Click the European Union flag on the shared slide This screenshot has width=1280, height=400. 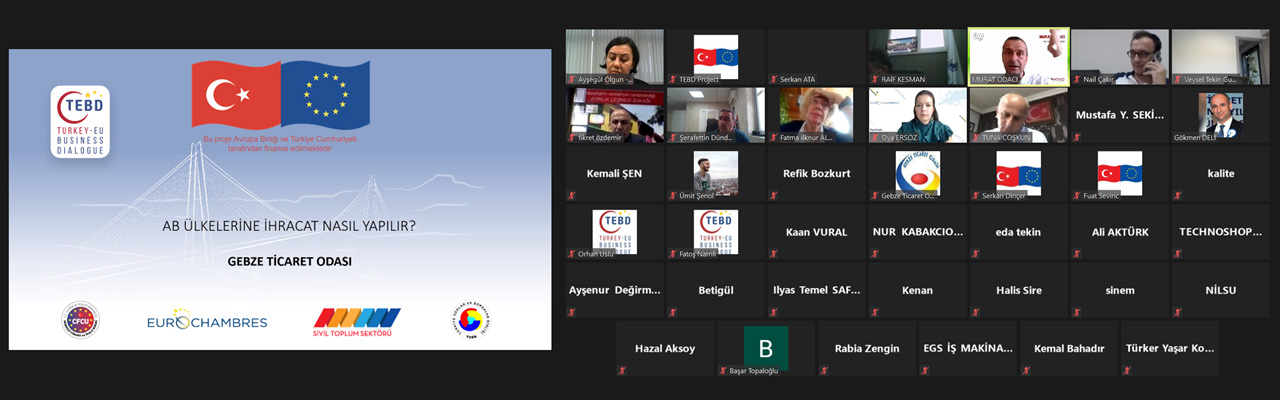tap(325, 95)
